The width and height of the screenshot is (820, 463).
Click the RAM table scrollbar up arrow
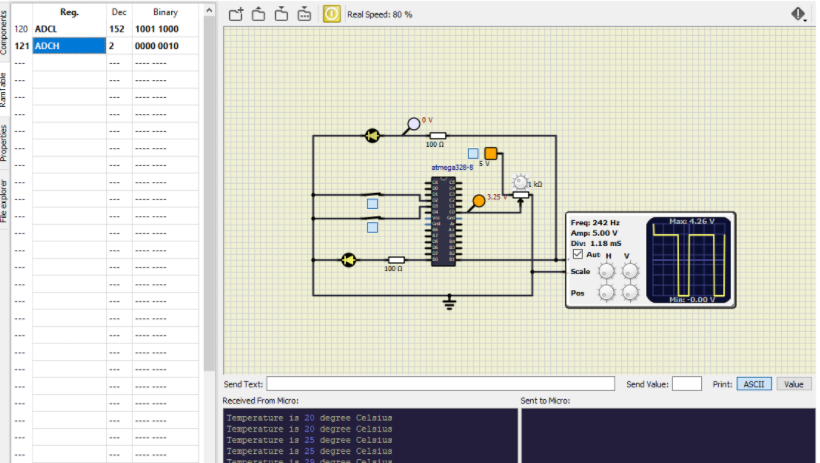(209, 10)
